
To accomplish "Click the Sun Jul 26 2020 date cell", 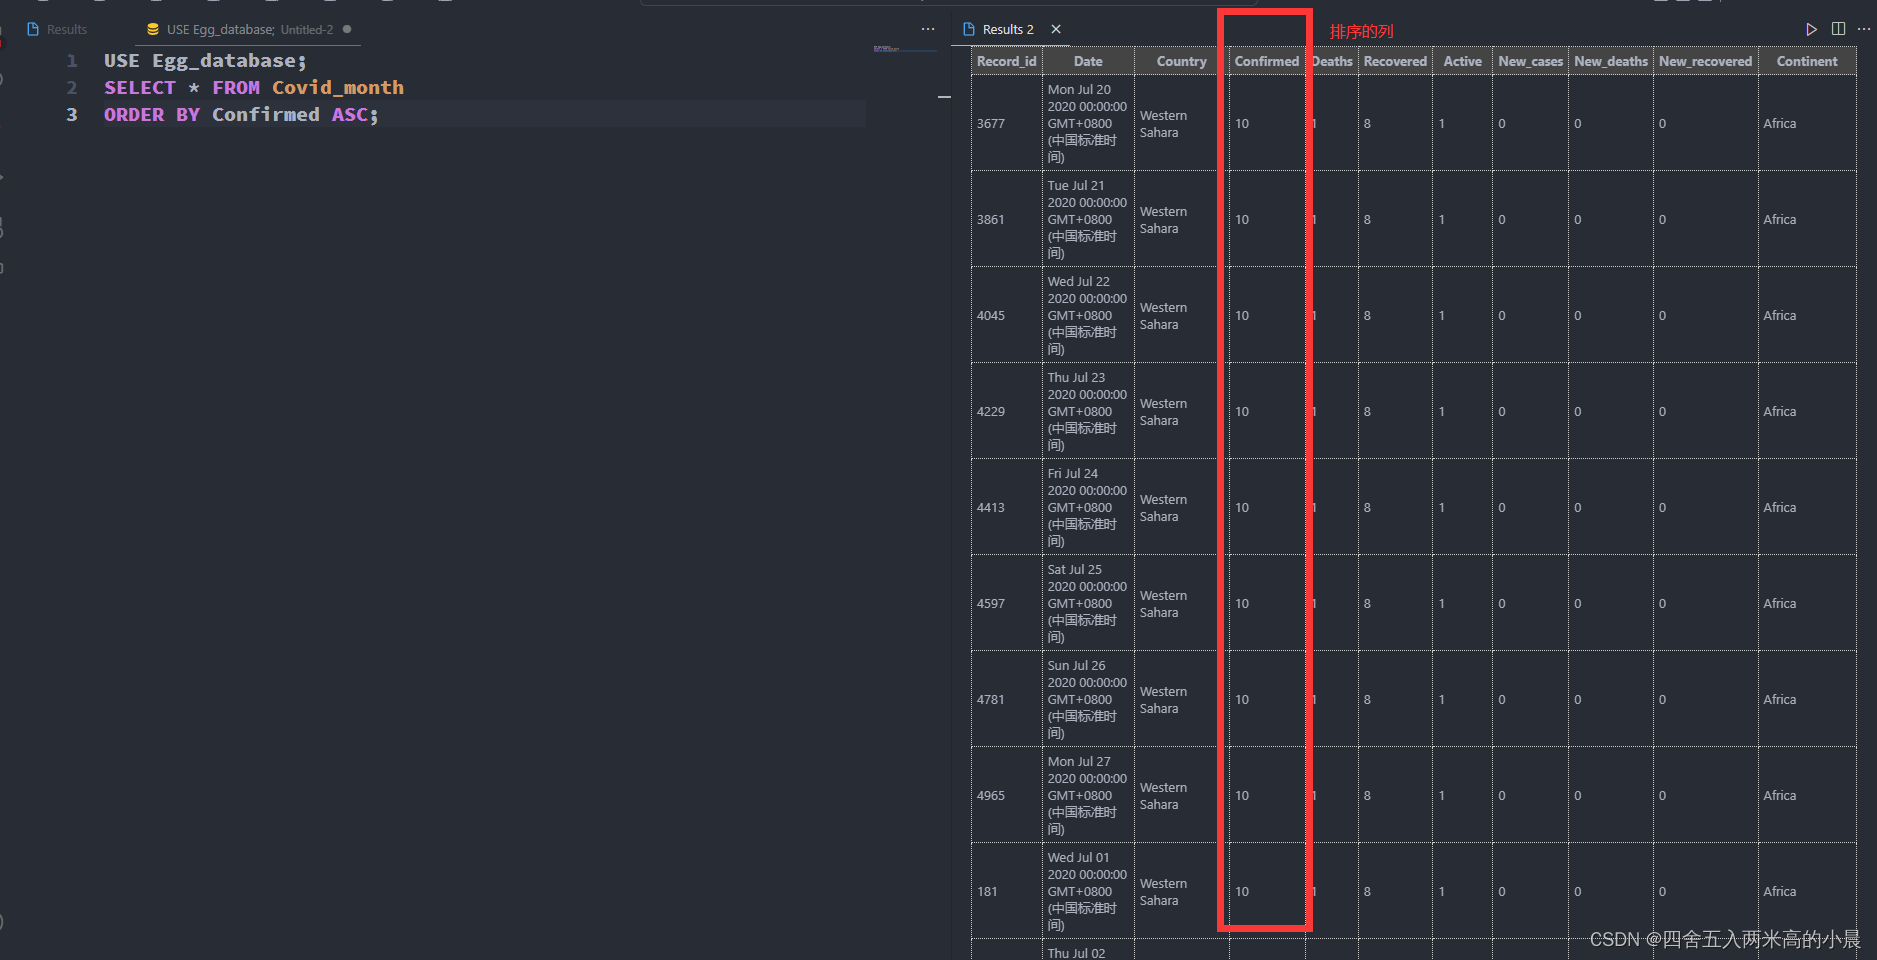I will tap(1088, 699).
